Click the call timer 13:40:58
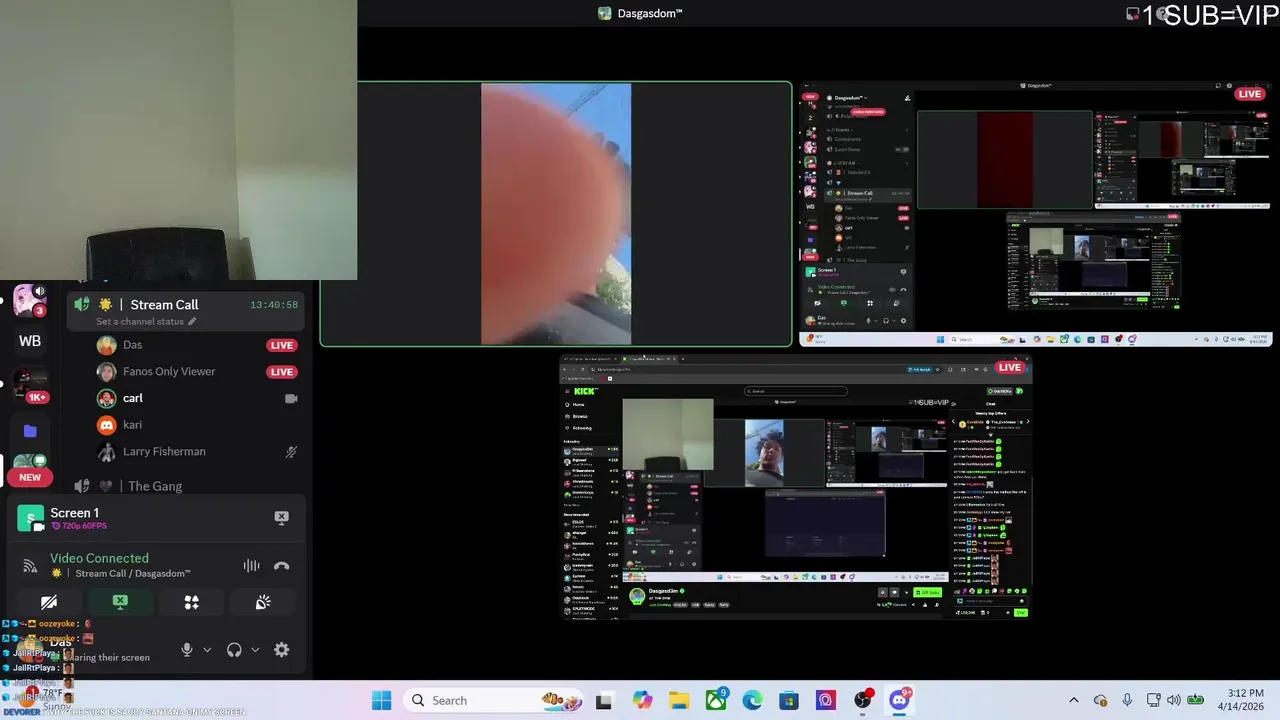The height and width of the screenshot is (720, 1280). (x=274, y=305)
